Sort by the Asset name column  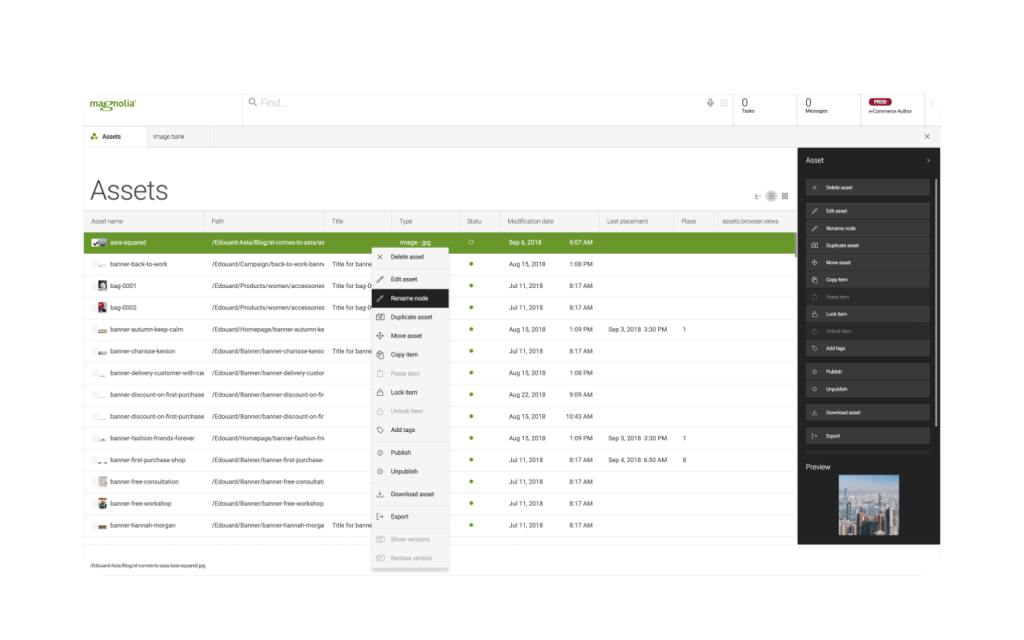click(107, 221)
